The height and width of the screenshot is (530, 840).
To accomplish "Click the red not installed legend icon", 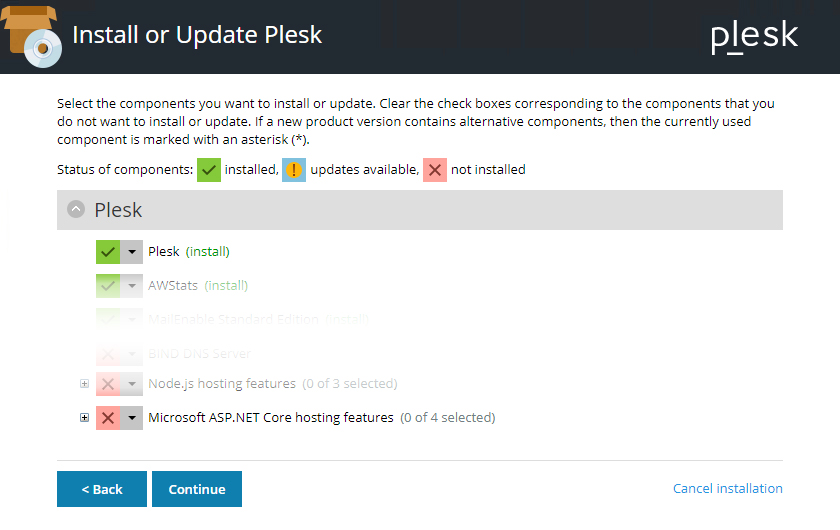I will (x=435, y=169).
